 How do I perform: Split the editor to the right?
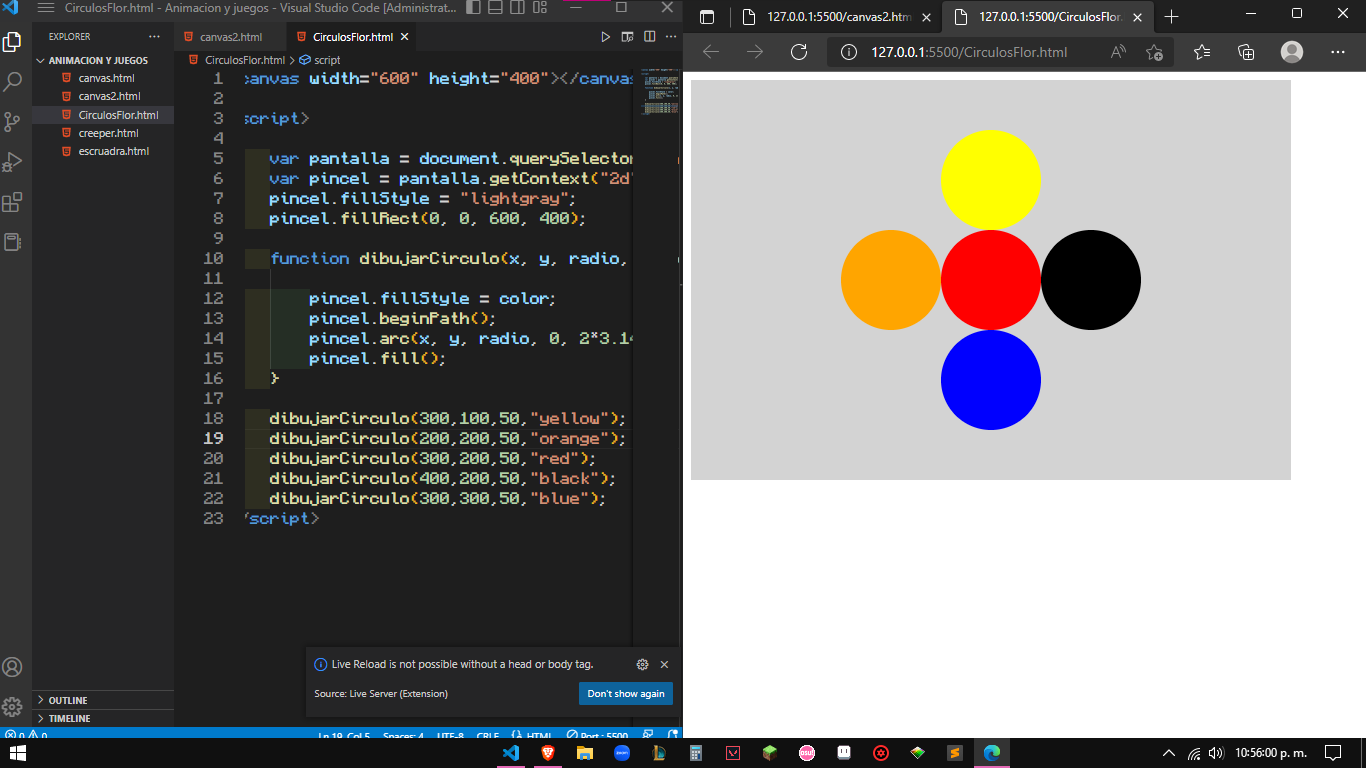[649, 37]
